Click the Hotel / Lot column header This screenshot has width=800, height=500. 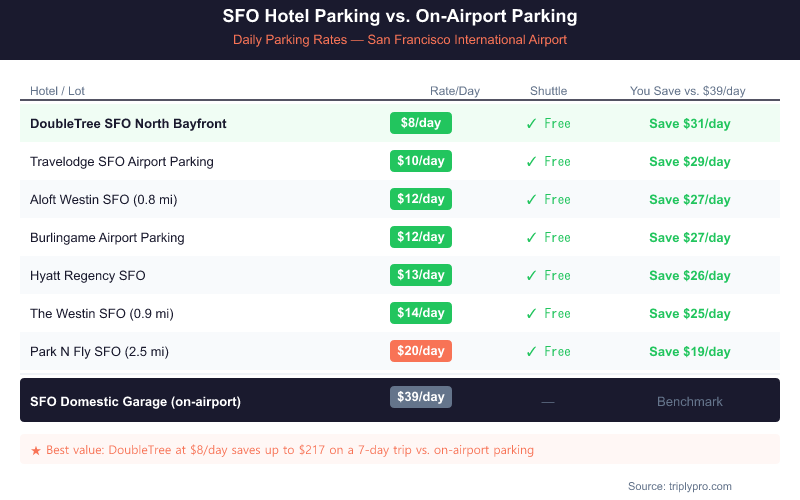coord(58,91)
